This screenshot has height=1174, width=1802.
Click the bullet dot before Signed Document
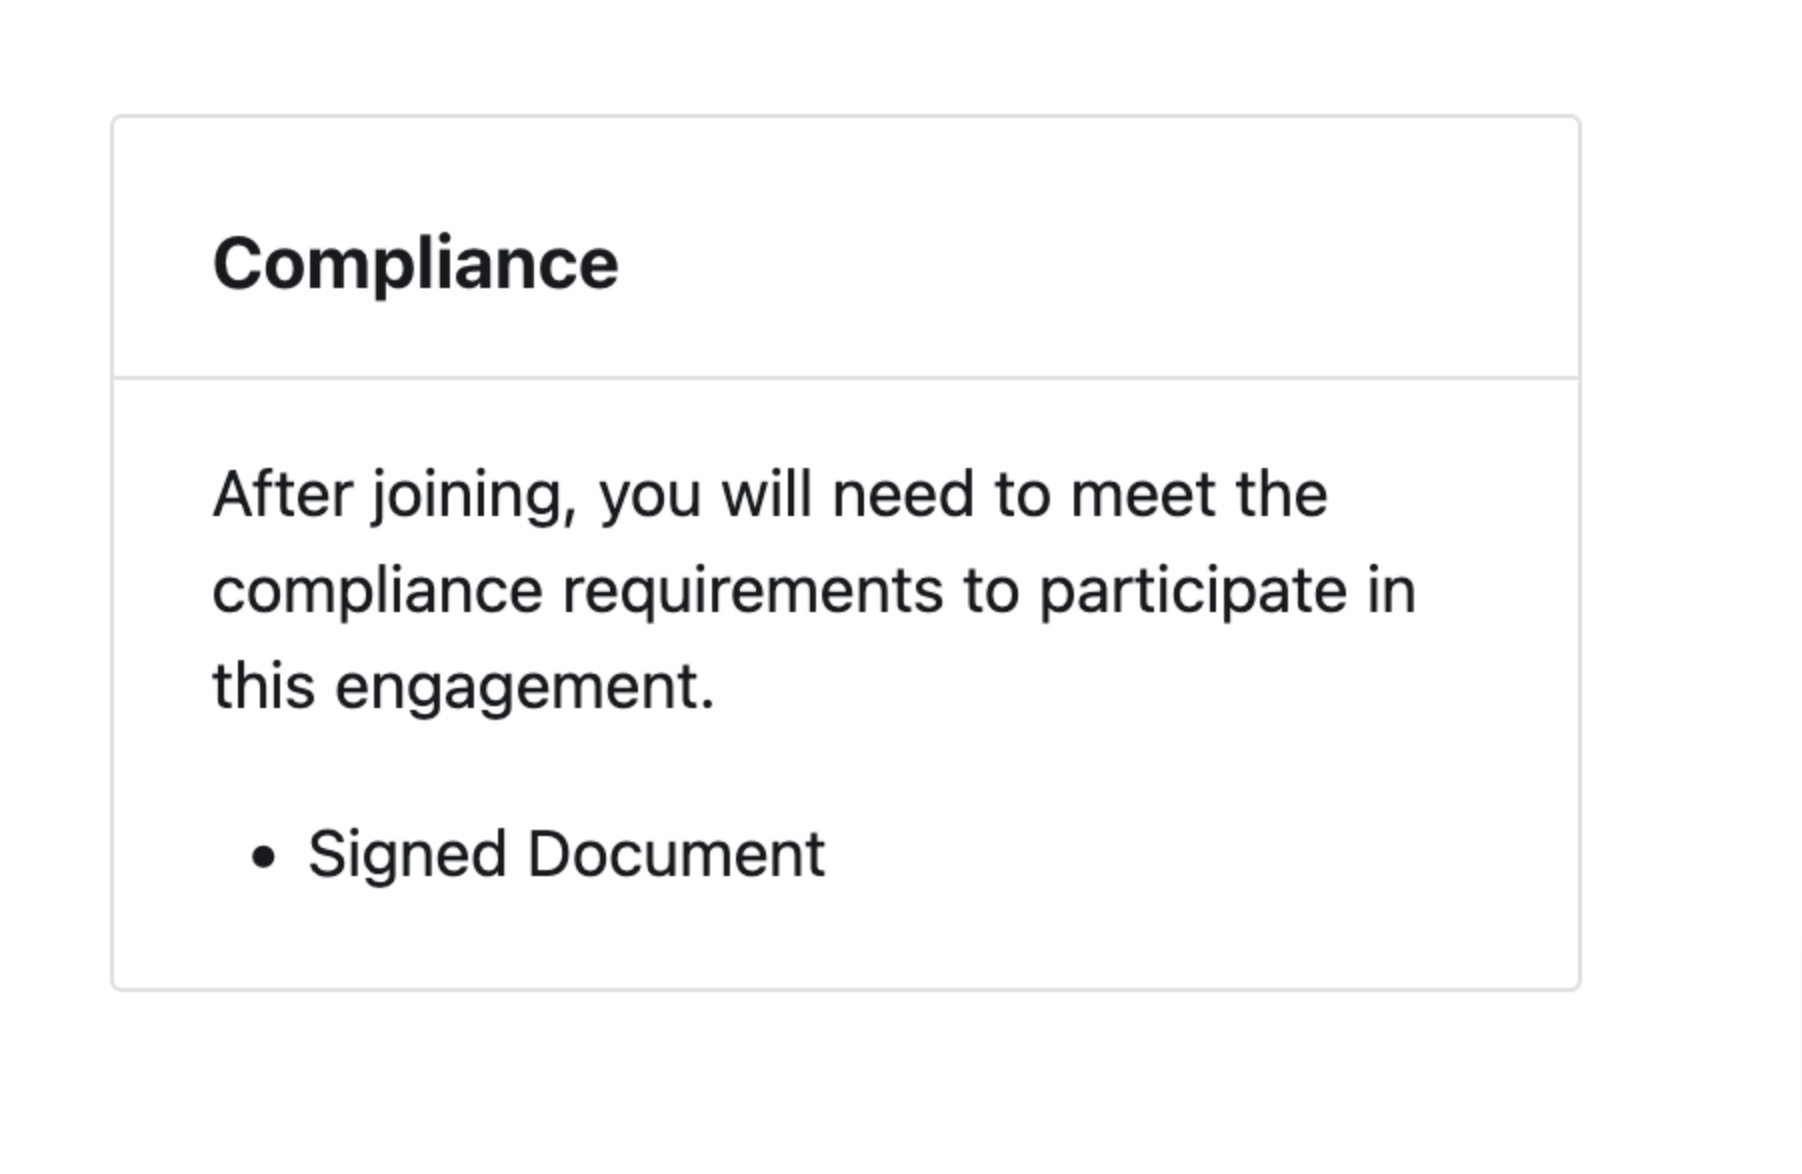[263, 857]
